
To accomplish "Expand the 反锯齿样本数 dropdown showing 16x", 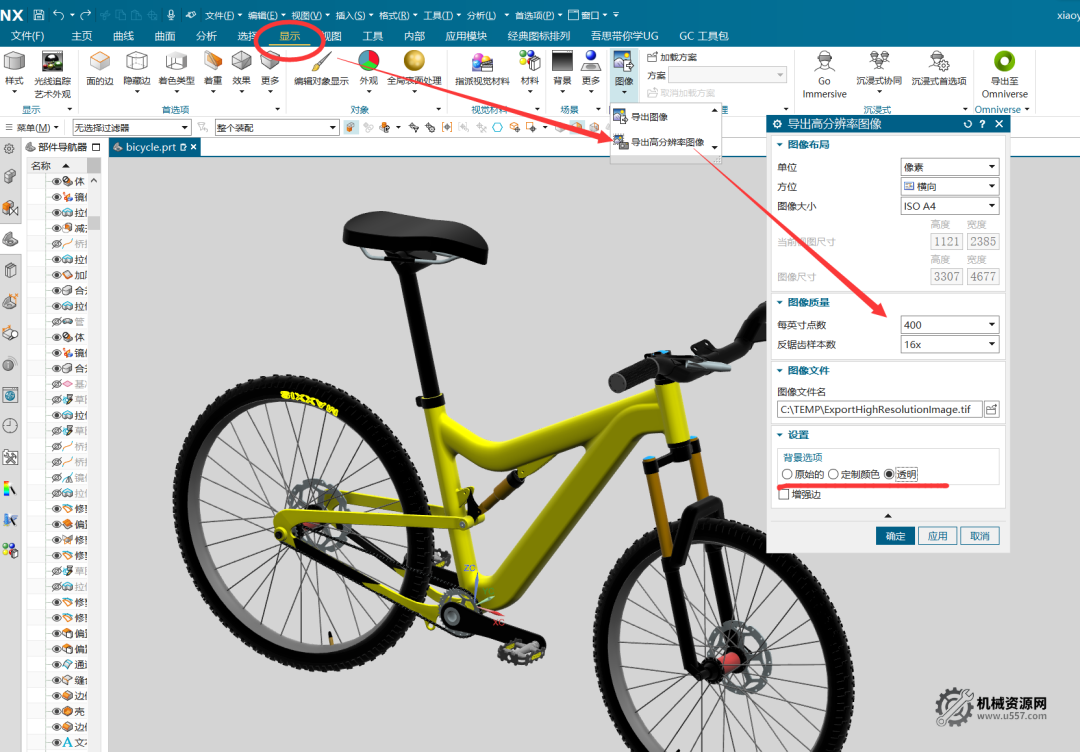I will point(949,345).
